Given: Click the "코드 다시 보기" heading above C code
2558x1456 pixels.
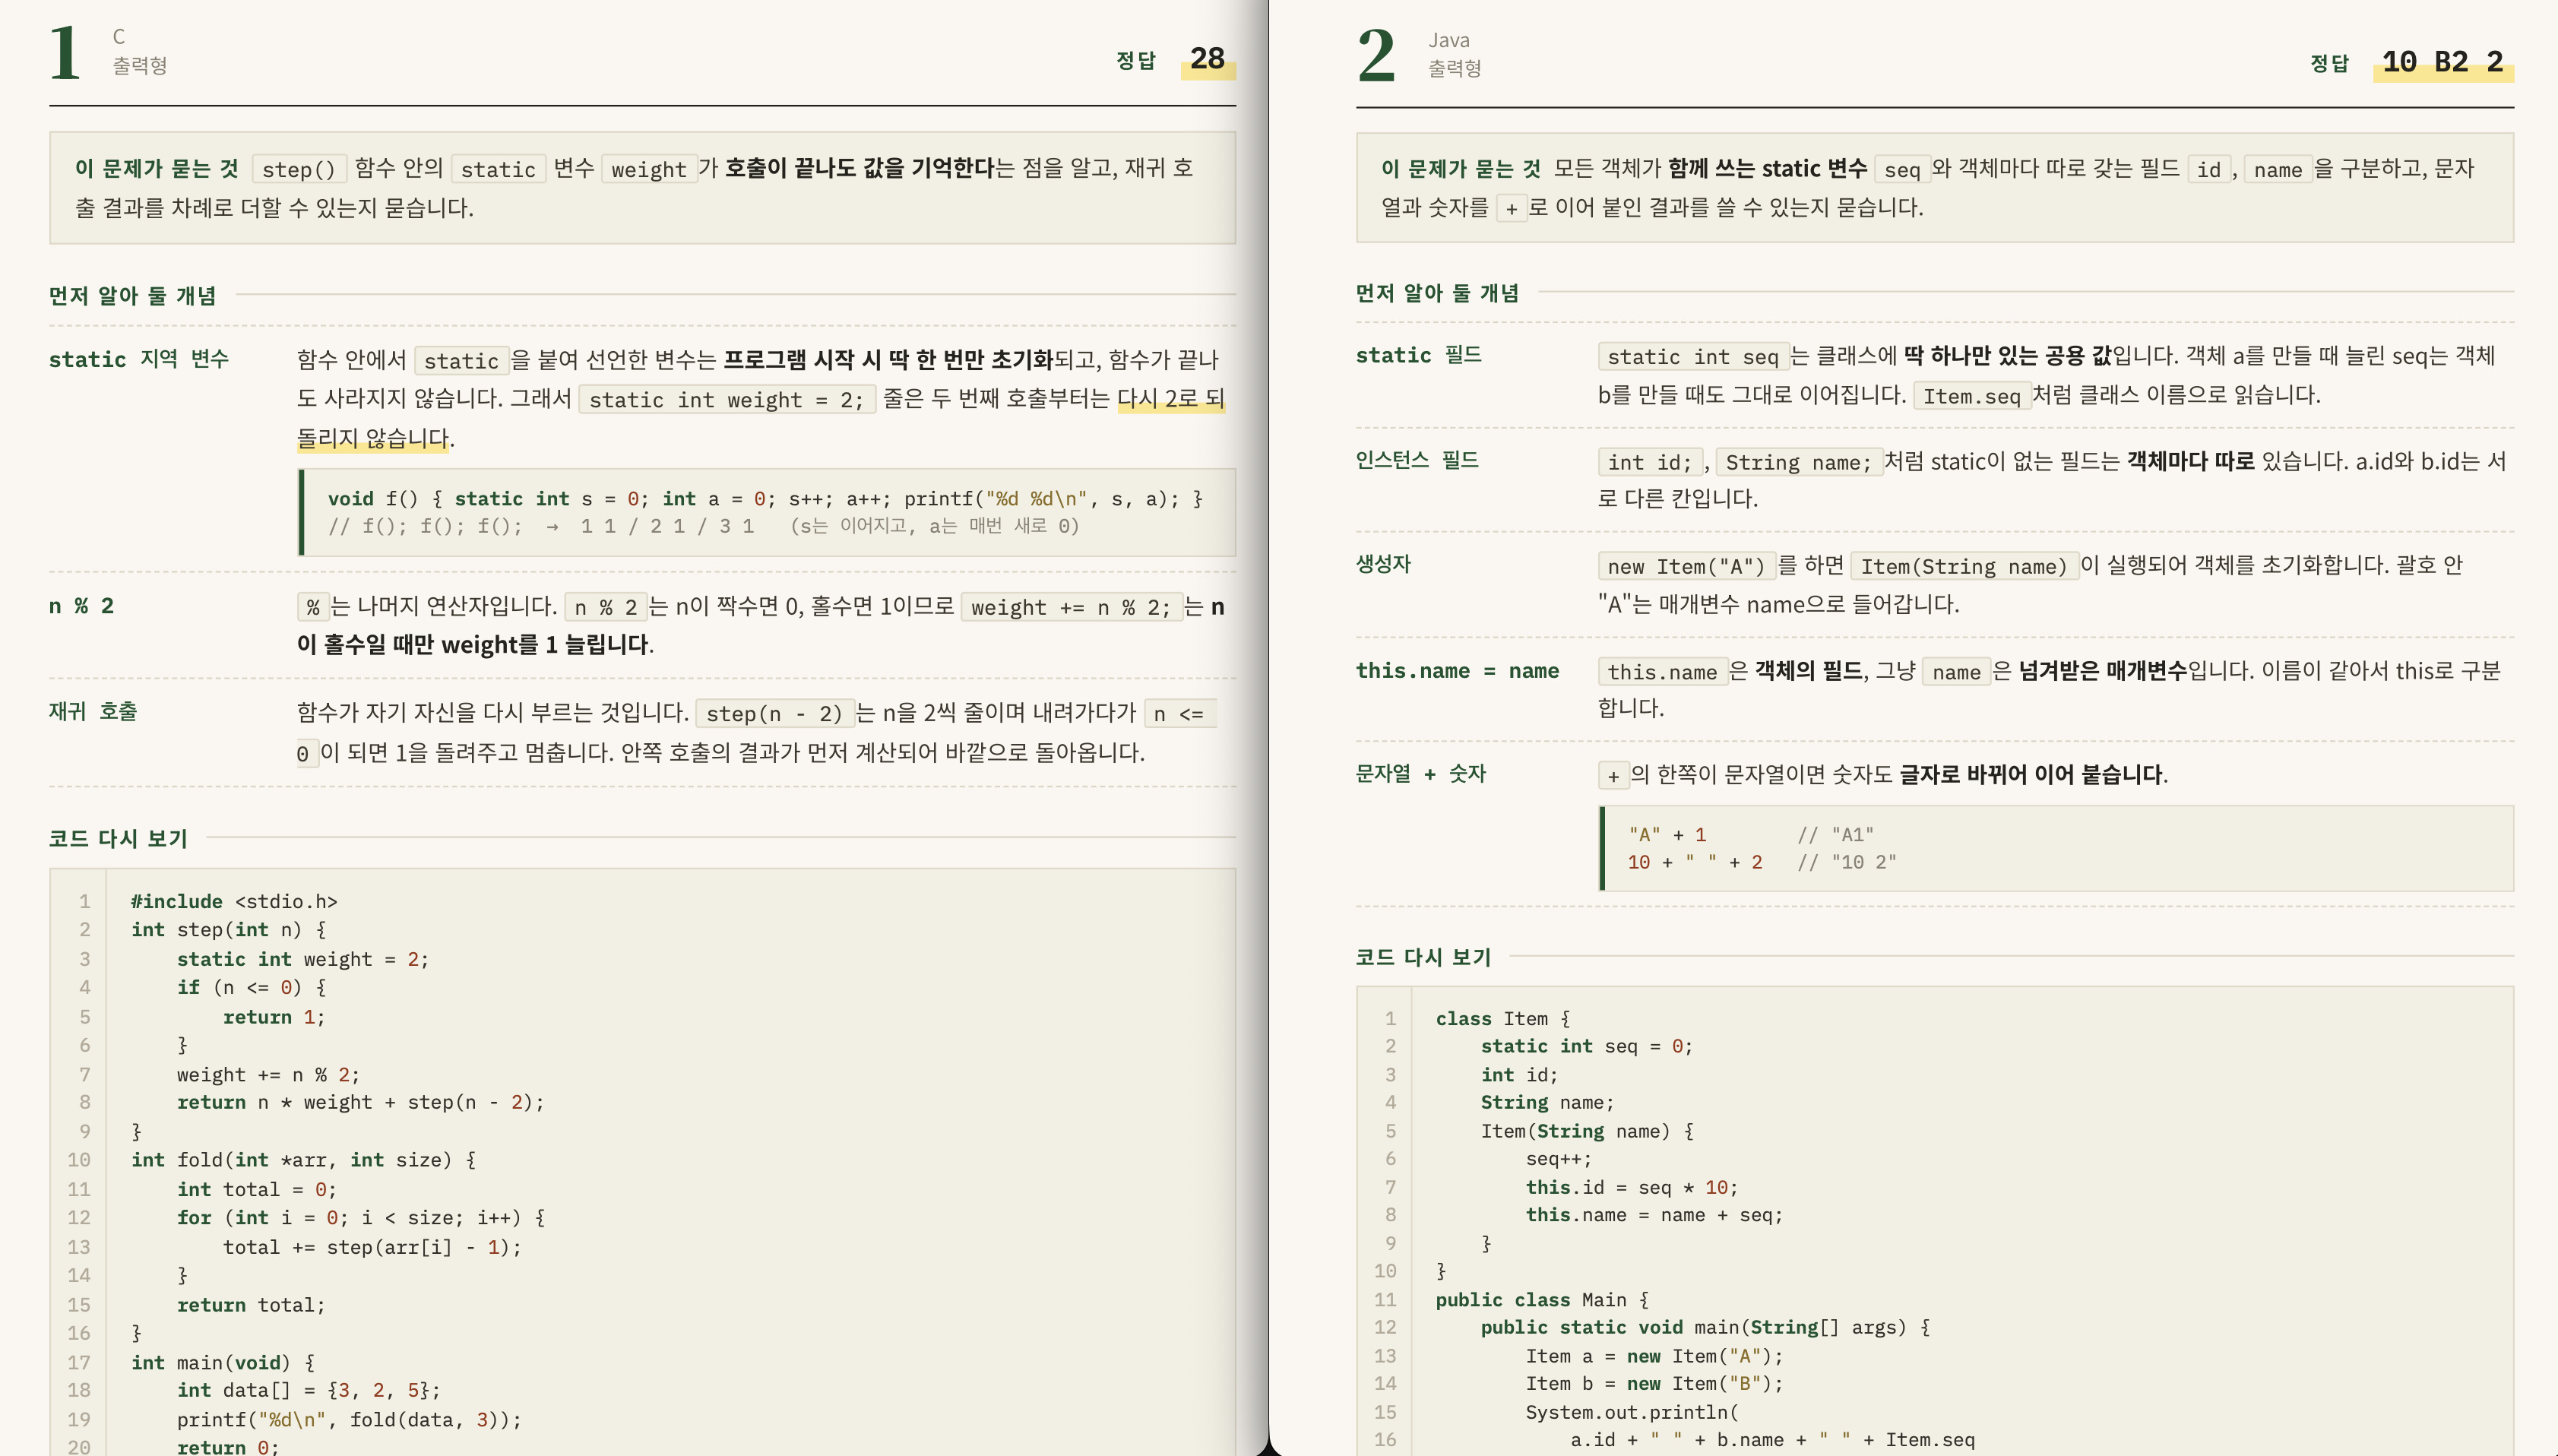Looking at the screenshot, I should (x=118, y=838).
